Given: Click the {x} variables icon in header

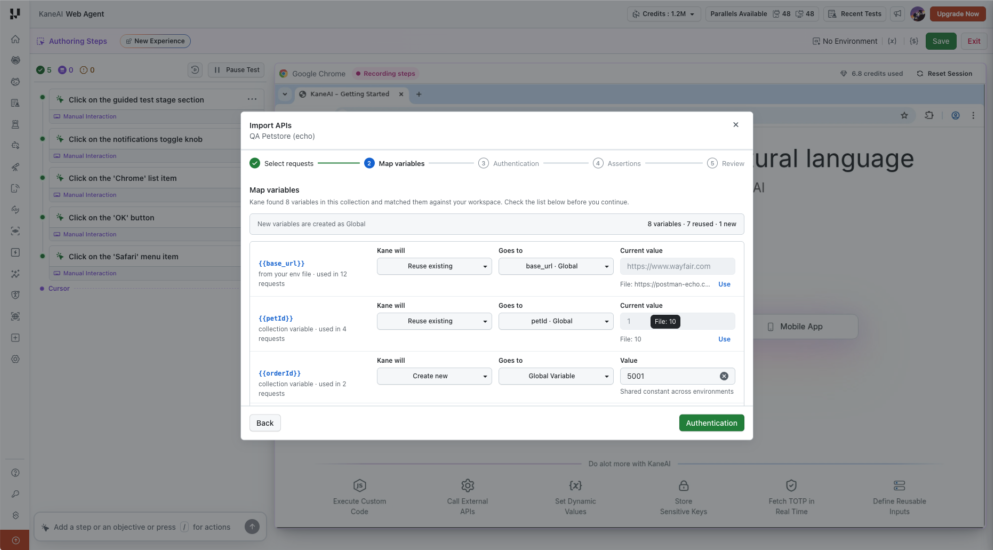Looking at the screenshot, I should [x=892, y=41].
